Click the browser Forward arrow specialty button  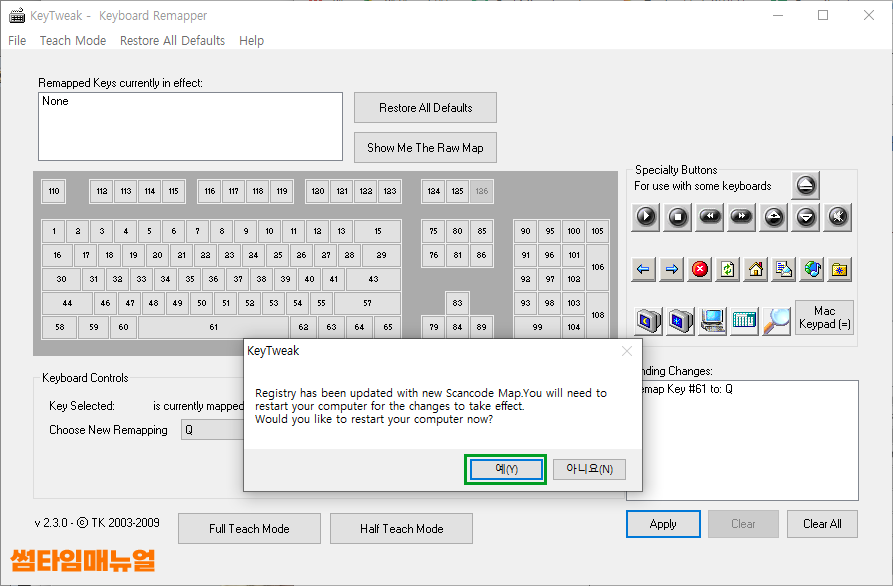[671, 269]
